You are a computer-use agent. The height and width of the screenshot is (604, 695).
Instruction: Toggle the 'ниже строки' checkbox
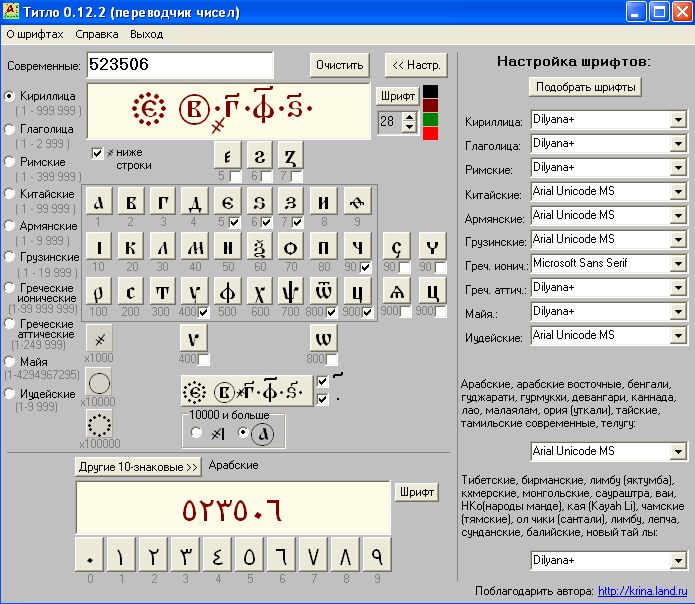point(97,153)
